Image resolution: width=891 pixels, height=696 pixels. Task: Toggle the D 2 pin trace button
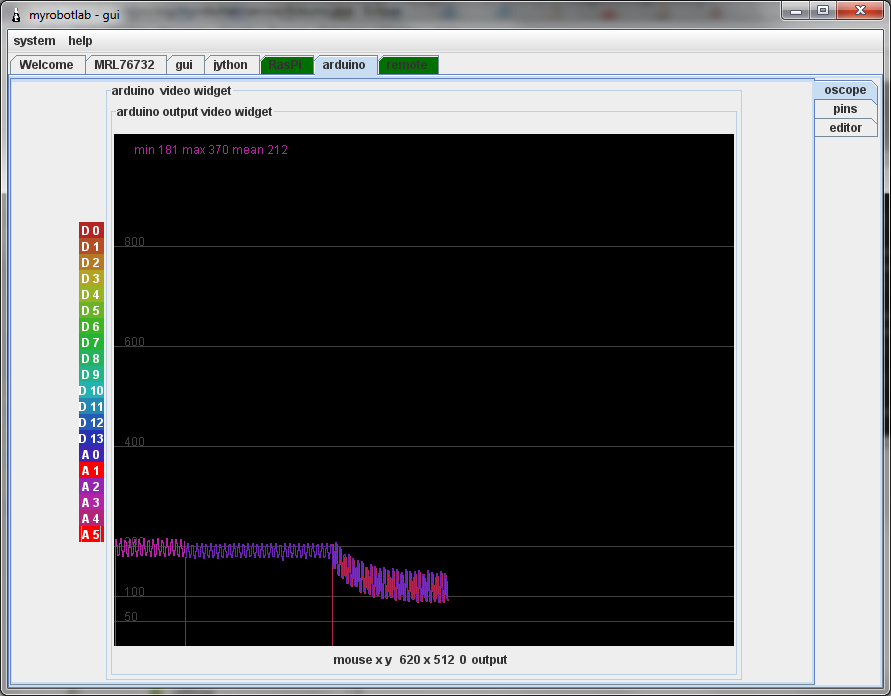[x=91, y=262]
